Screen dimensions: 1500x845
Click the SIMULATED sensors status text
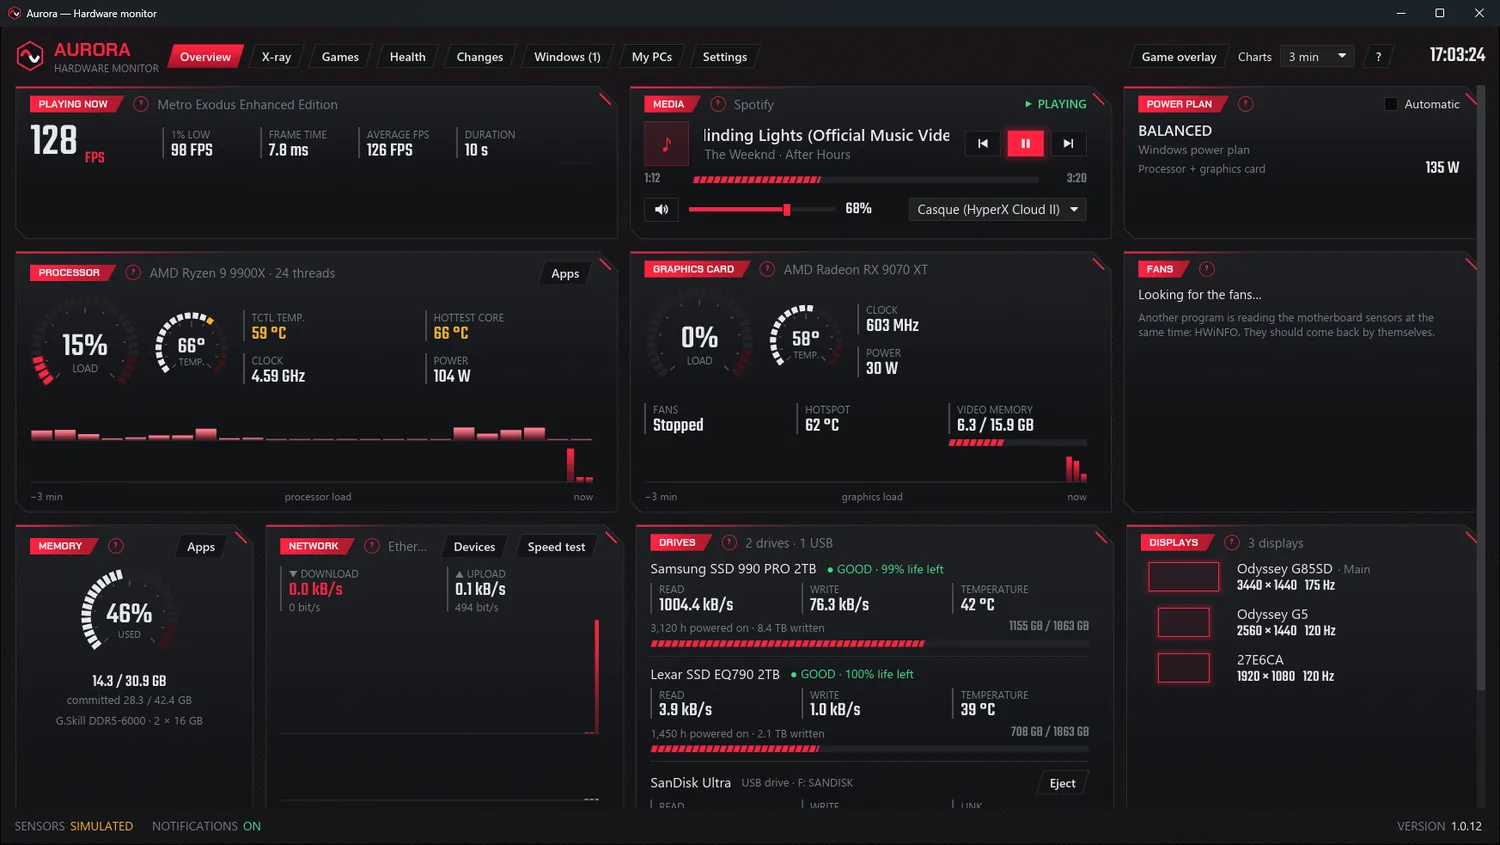[x=101, y=826]
